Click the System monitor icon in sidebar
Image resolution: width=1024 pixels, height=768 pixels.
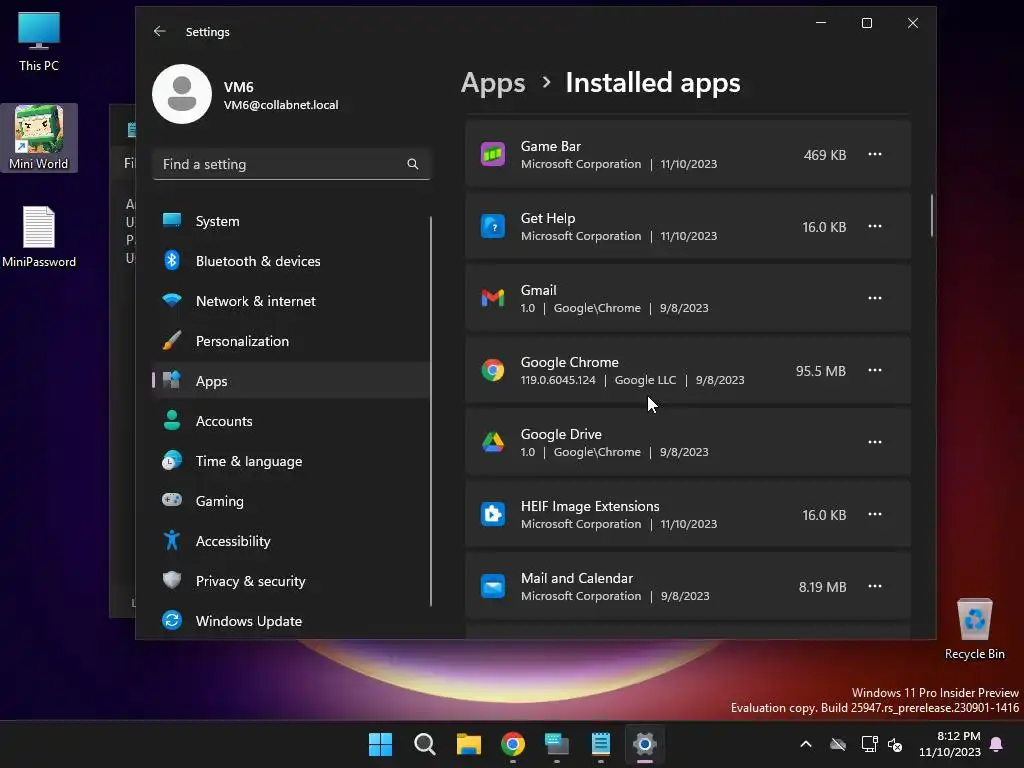(172, 220)
